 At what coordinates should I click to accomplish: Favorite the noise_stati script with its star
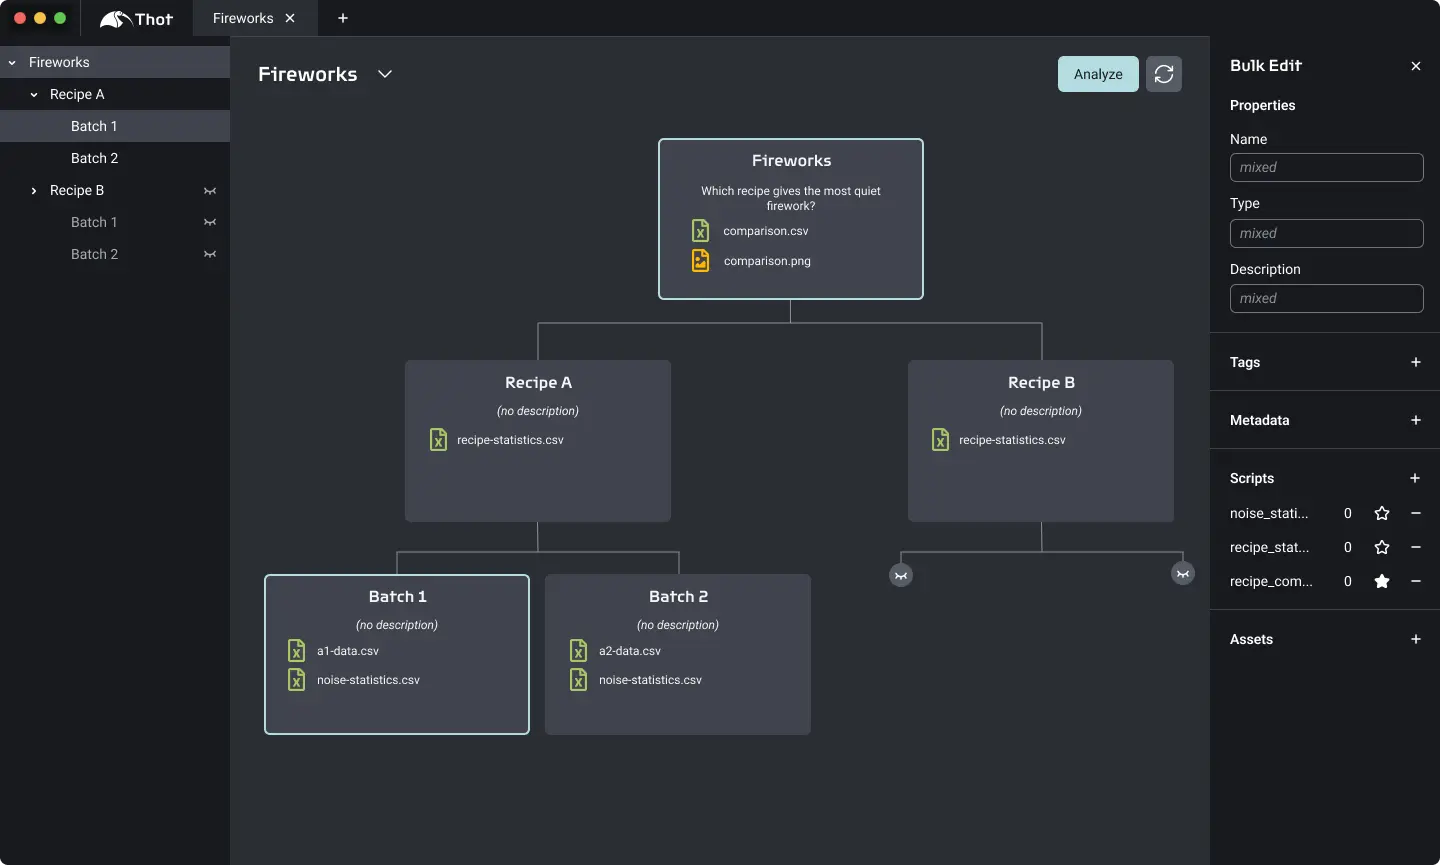tap(1381, 513)
